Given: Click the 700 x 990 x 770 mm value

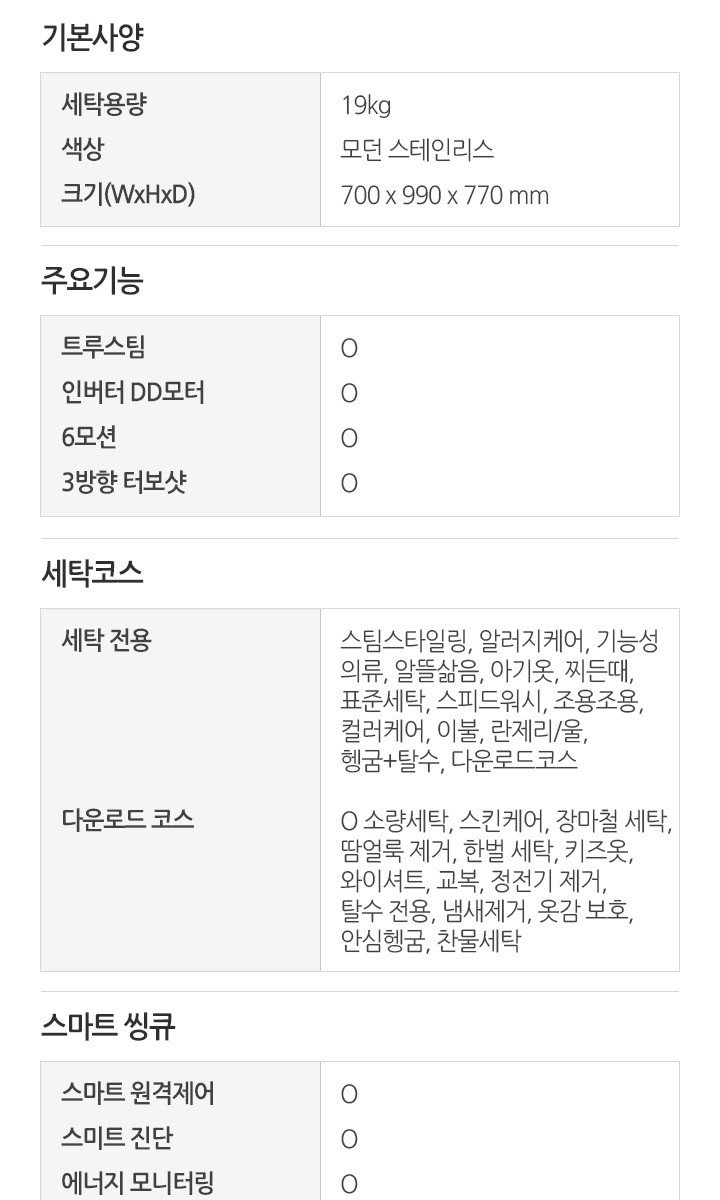Looking at the screenshot, I should [444, 195].
